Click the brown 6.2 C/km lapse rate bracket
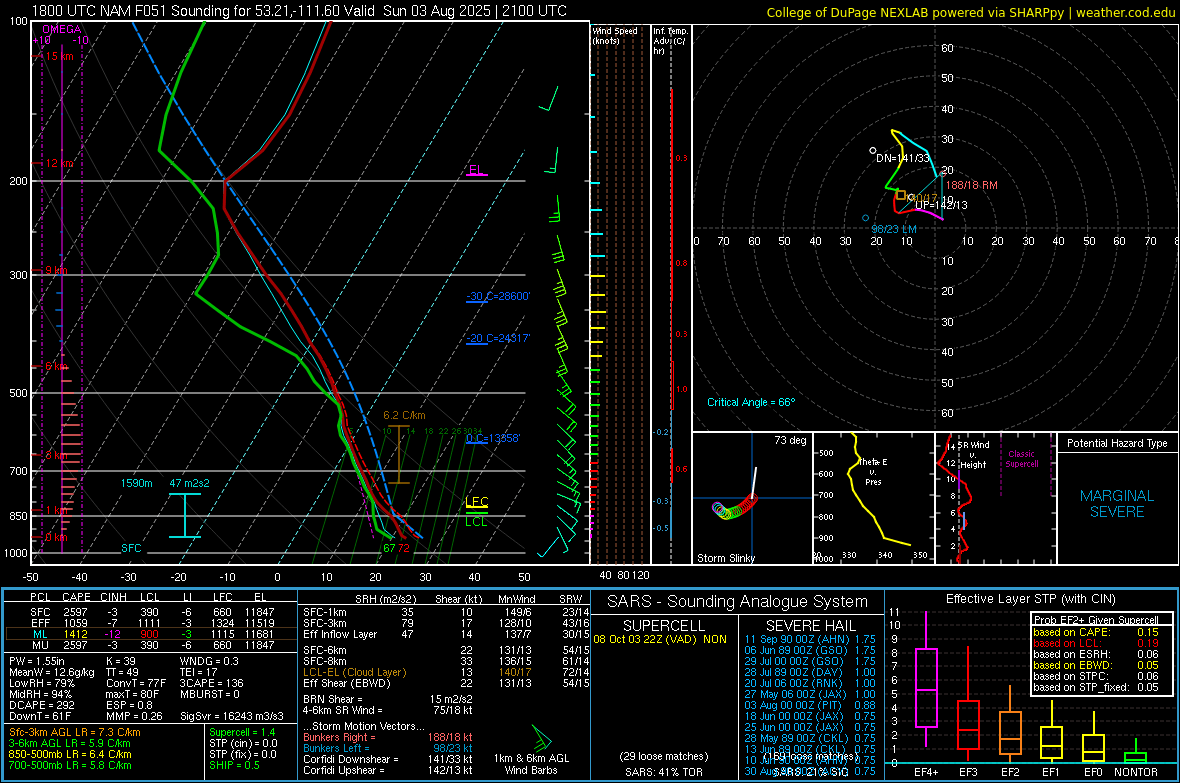The width and height of the screenshot is (1180, 783). pos(399,455)
